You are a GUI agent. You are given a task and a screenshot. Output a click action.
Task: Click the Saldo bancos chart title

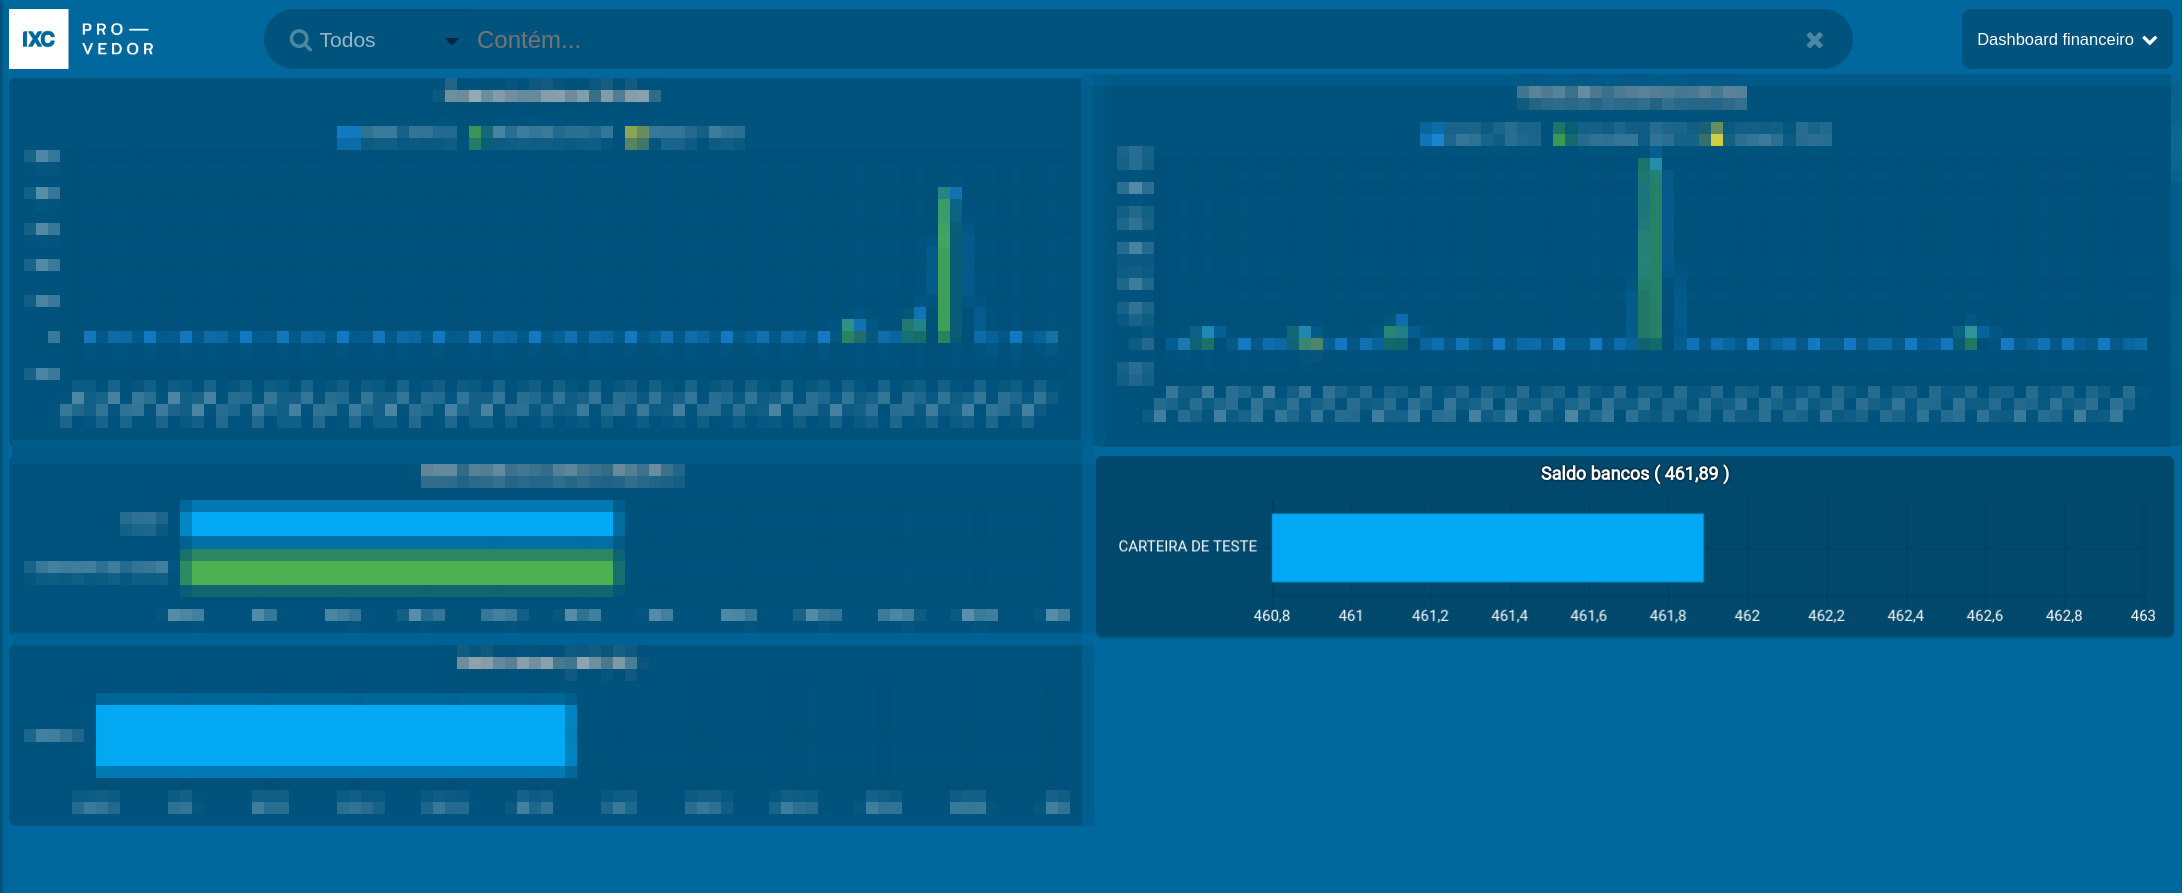[x=1634, y=474]
